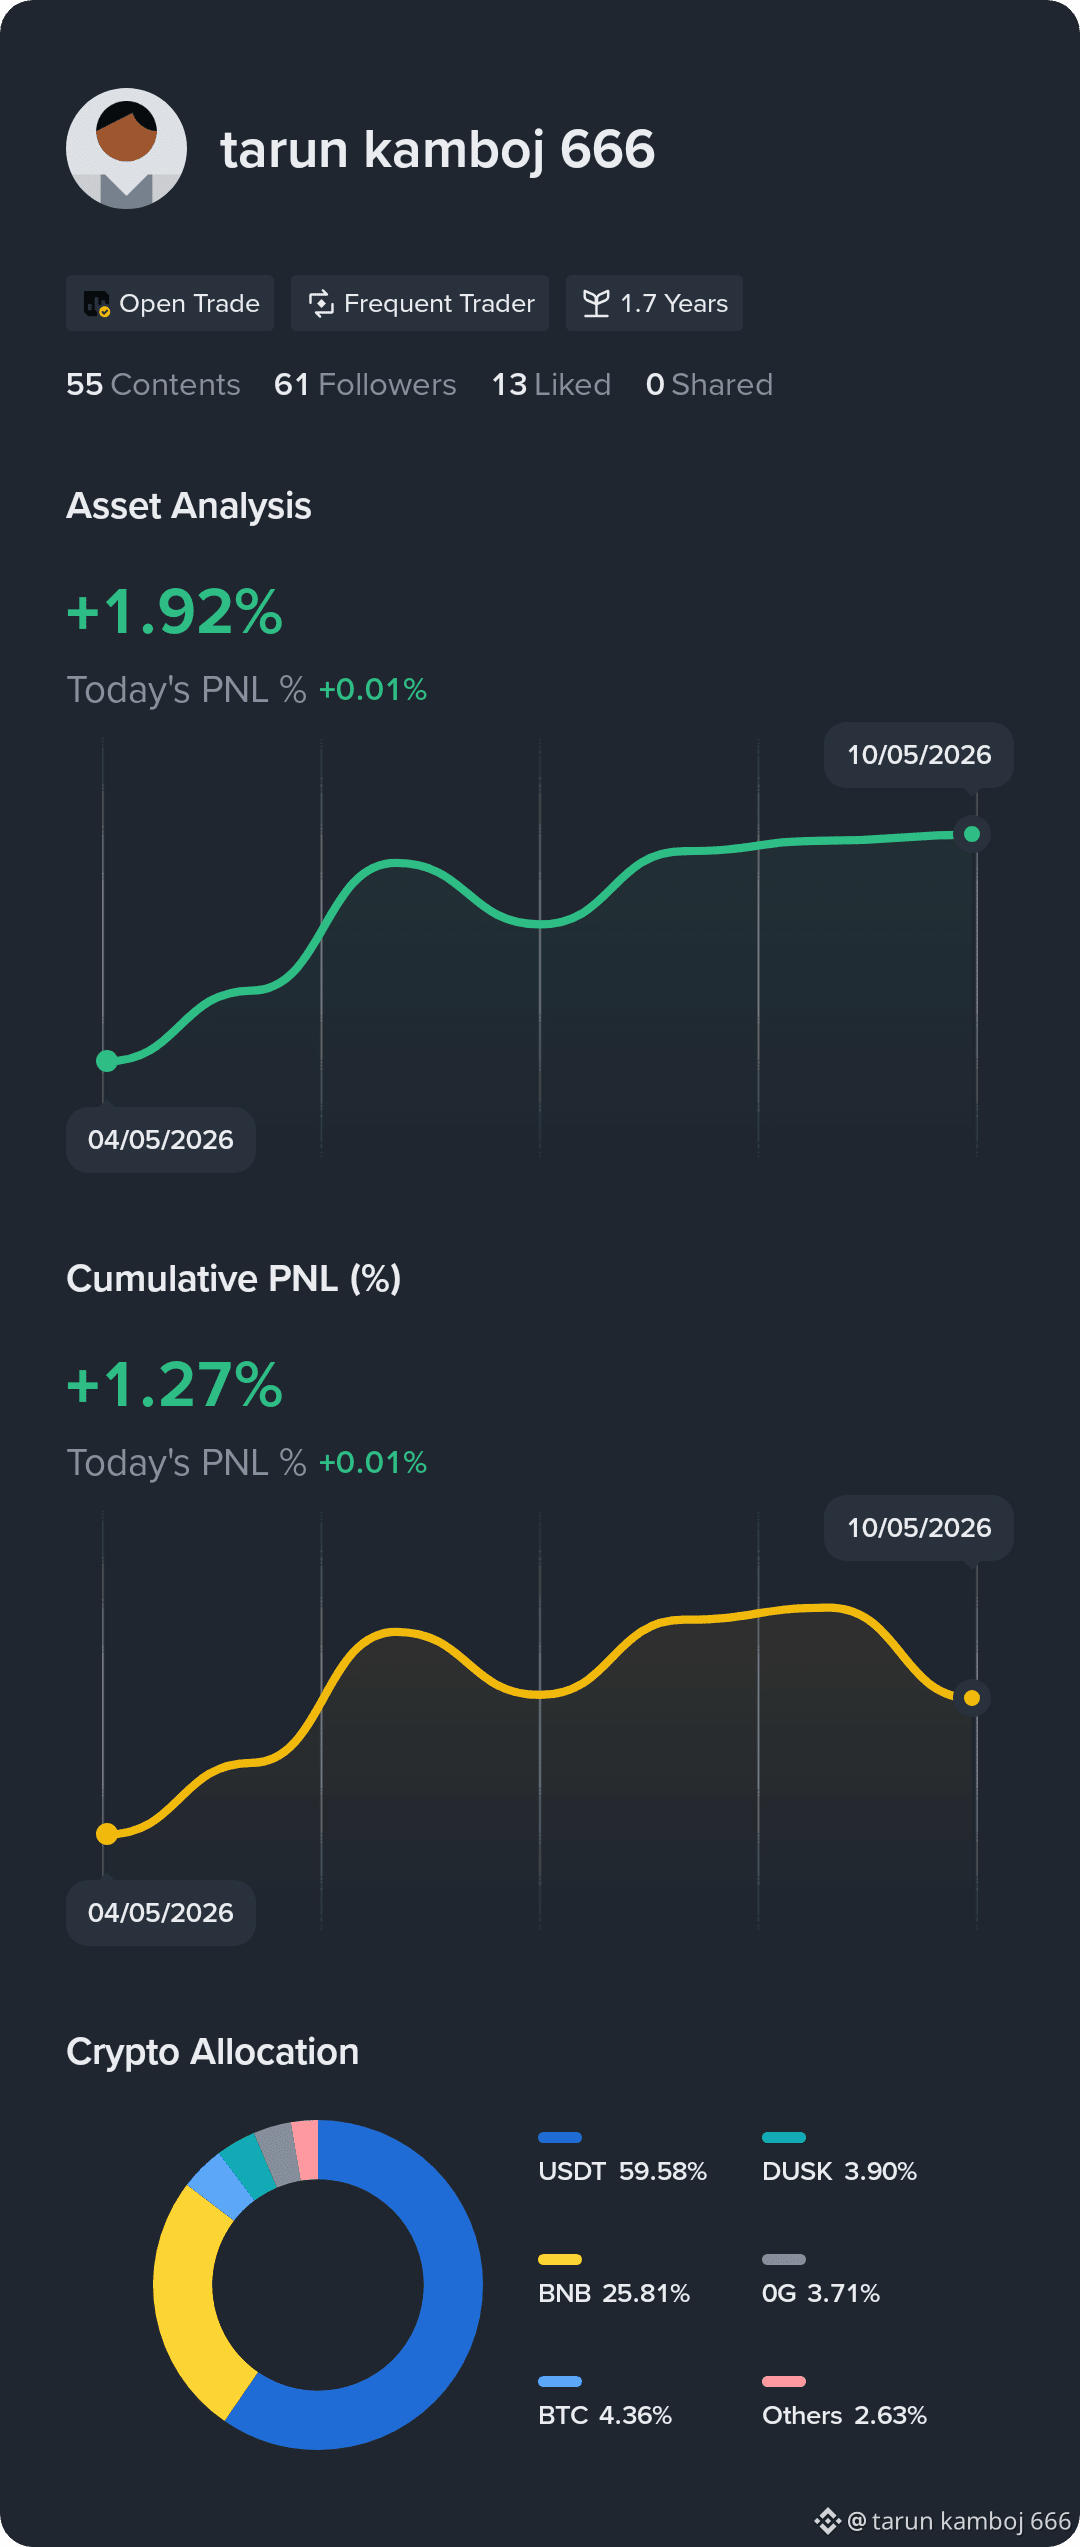Screen dimensions: 1080x2547
Task: Click the 1.7 Years sprout icon
Action: coord(596,304)
